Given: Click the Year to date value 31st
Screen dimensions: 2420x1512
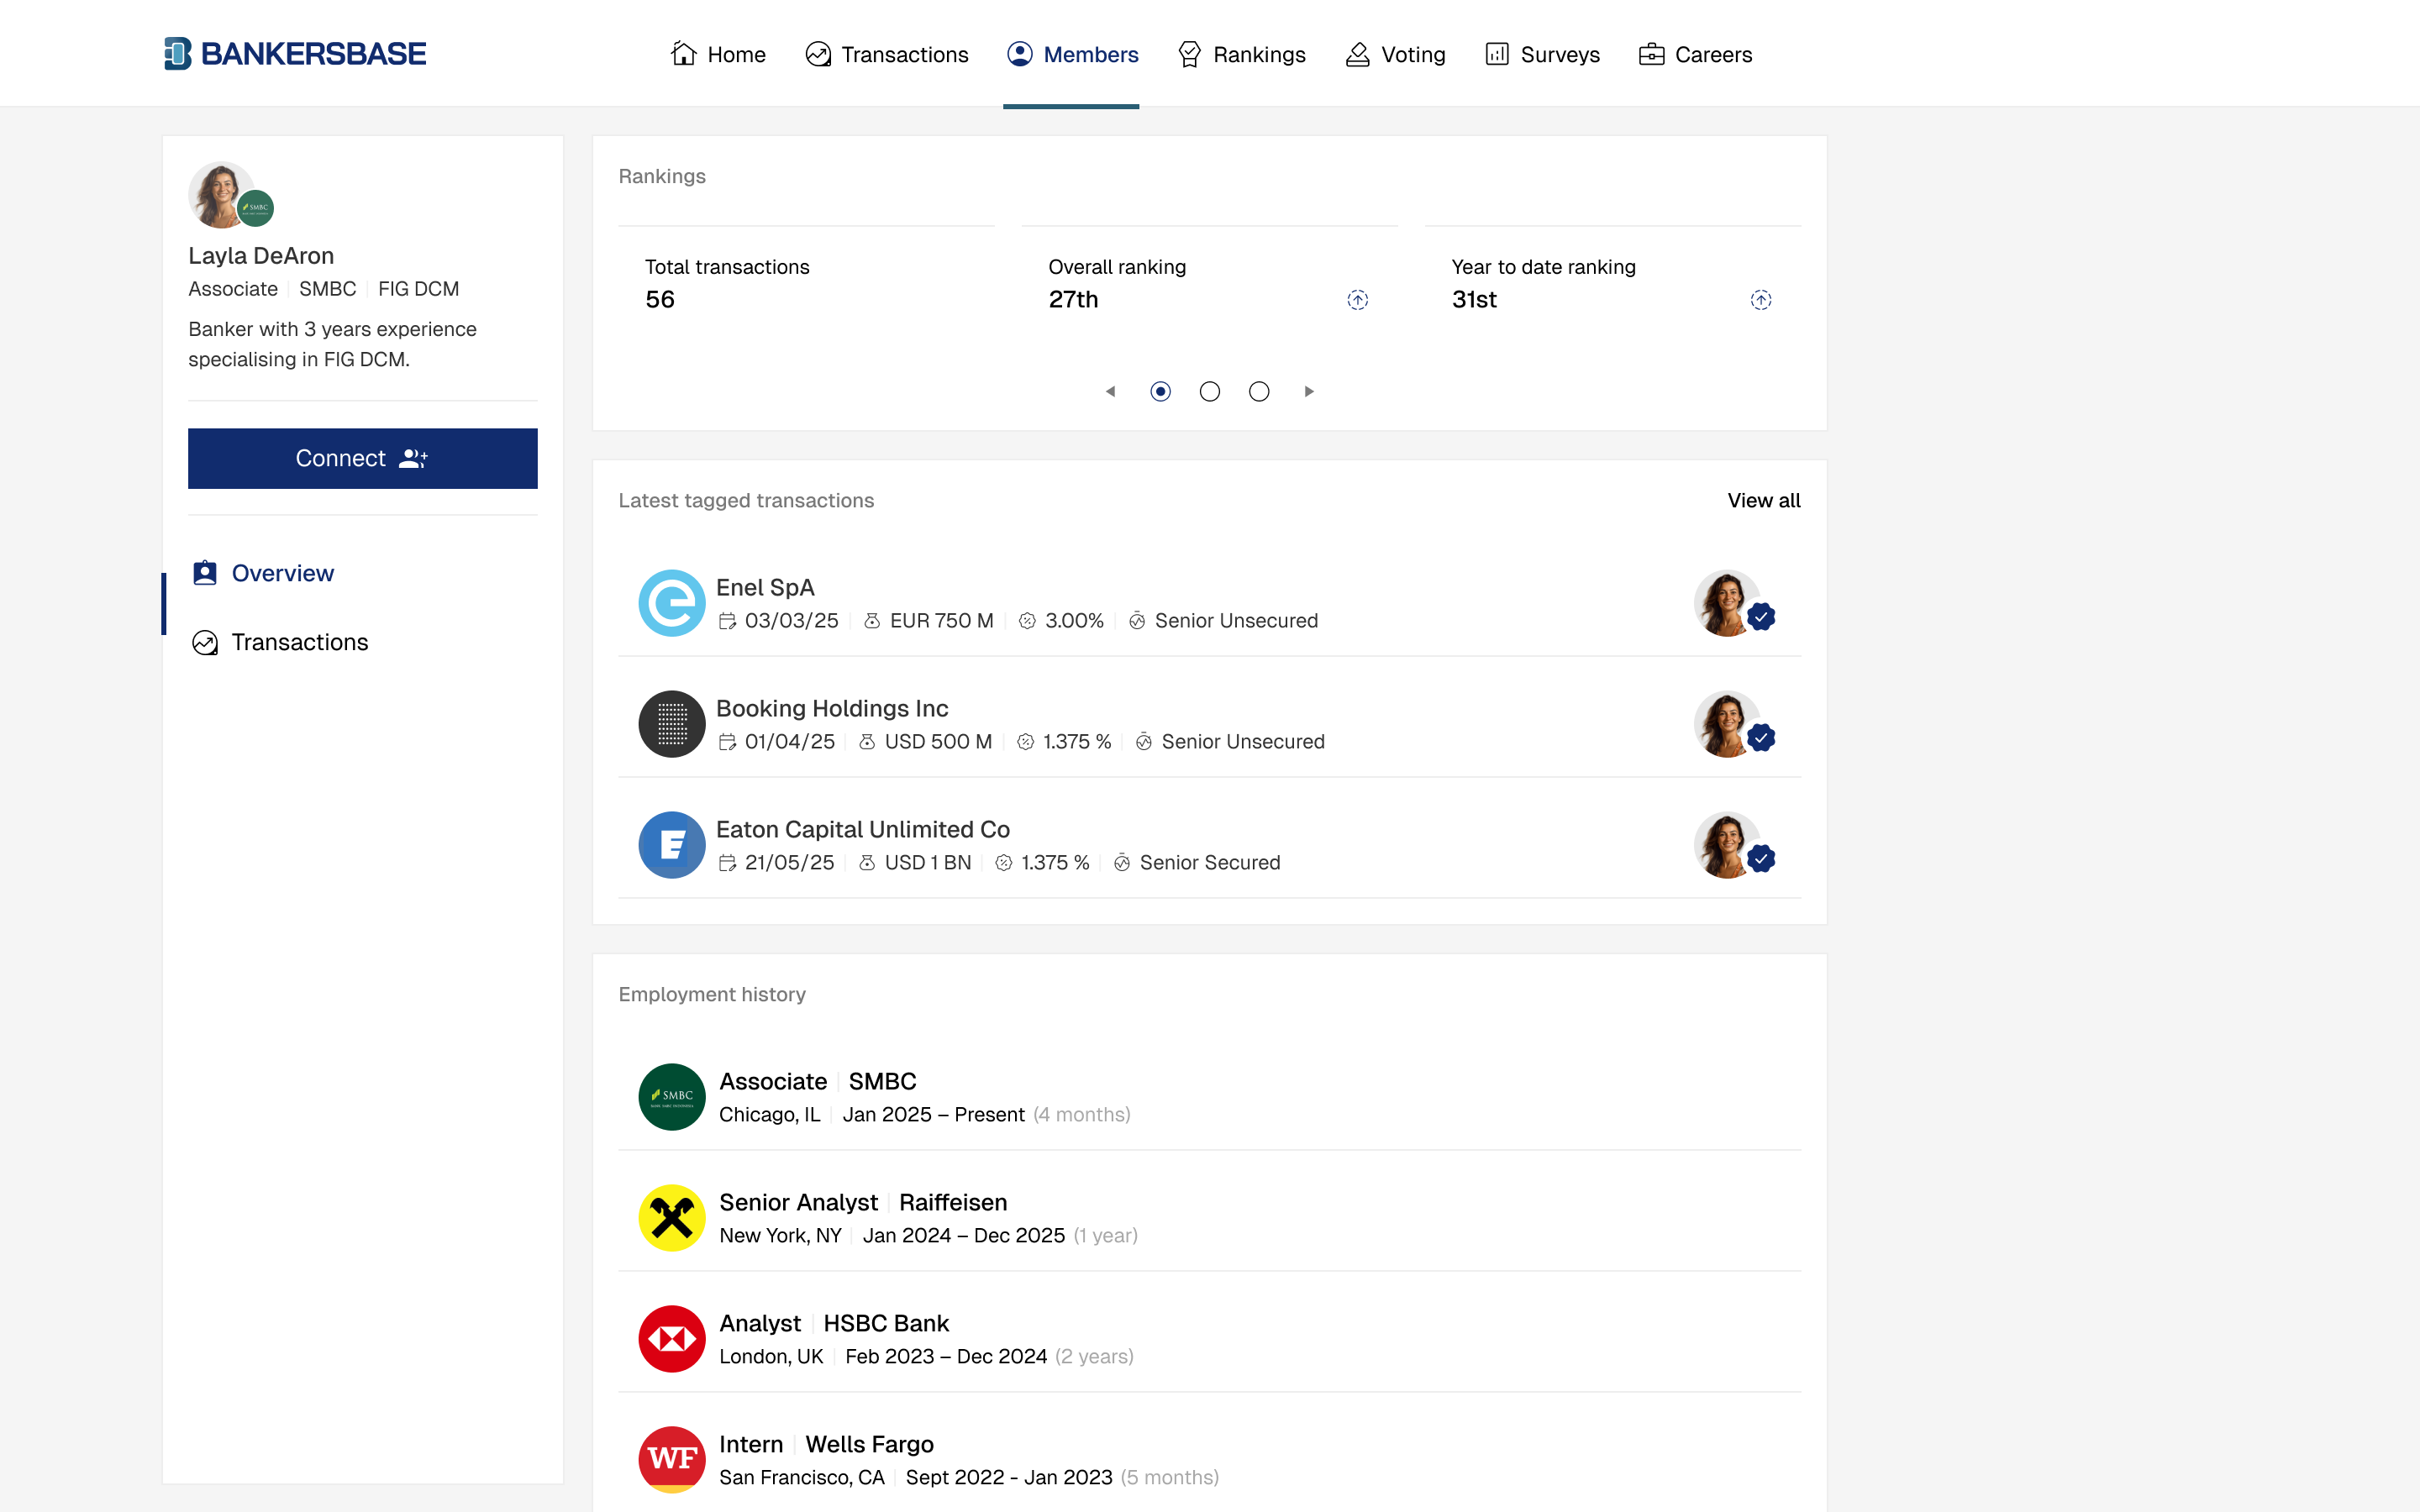Looking at the screenshot, I should coord(1474,299).
